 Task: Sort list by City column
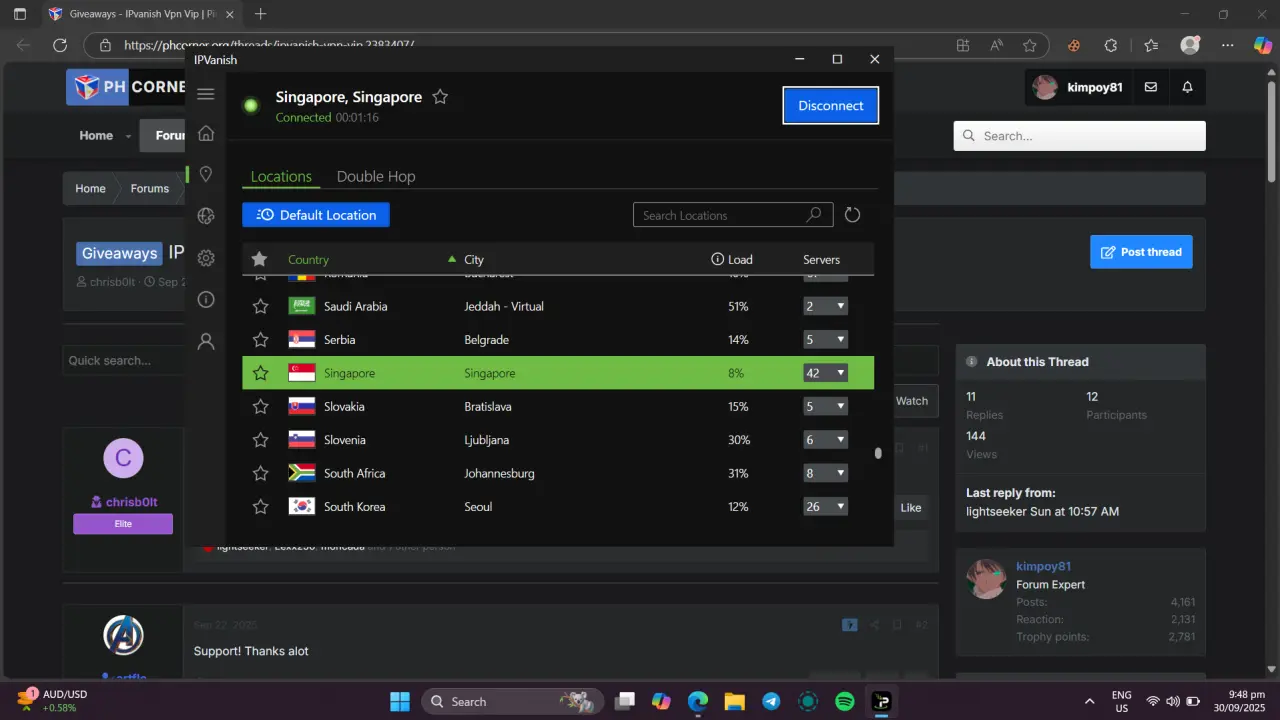pyautogui.click(x=474, y=259)
